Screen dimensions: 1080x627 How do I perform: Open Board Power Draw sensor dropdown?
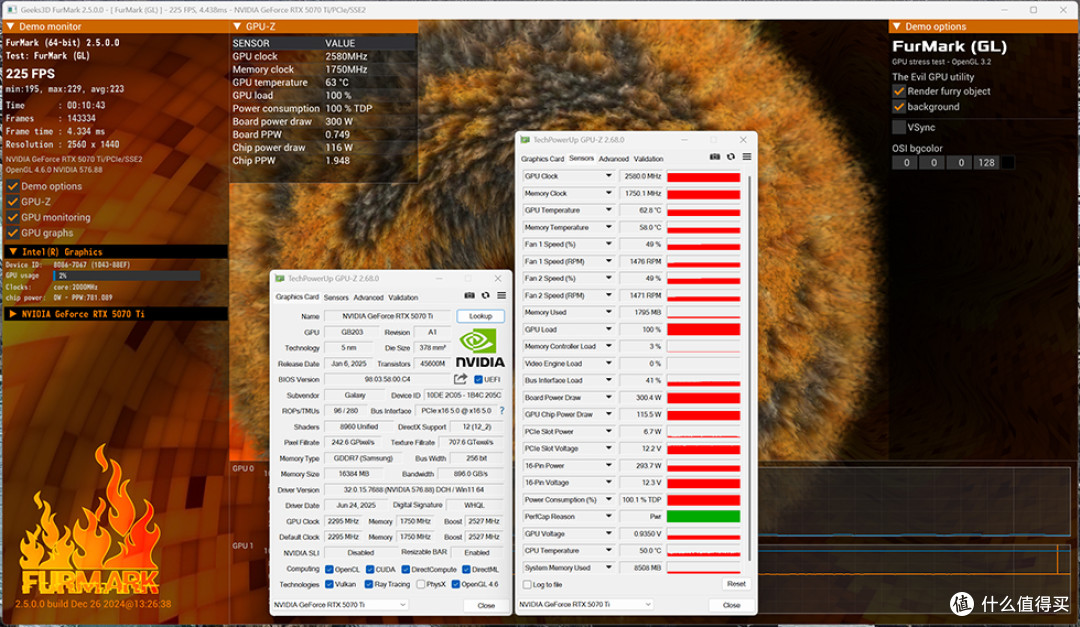[x=608, y=397]
